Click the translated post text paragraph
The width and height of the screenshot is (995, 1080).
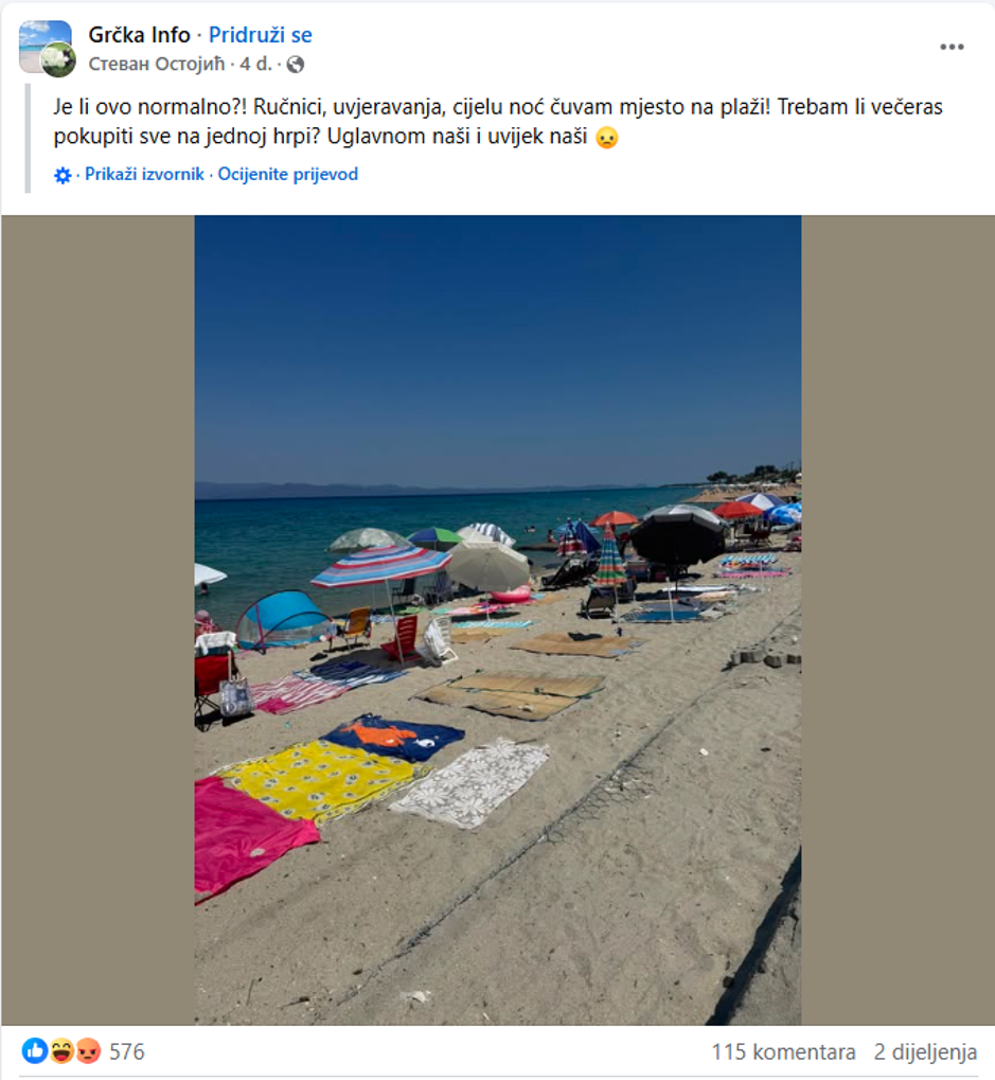[x=498, y=122]
